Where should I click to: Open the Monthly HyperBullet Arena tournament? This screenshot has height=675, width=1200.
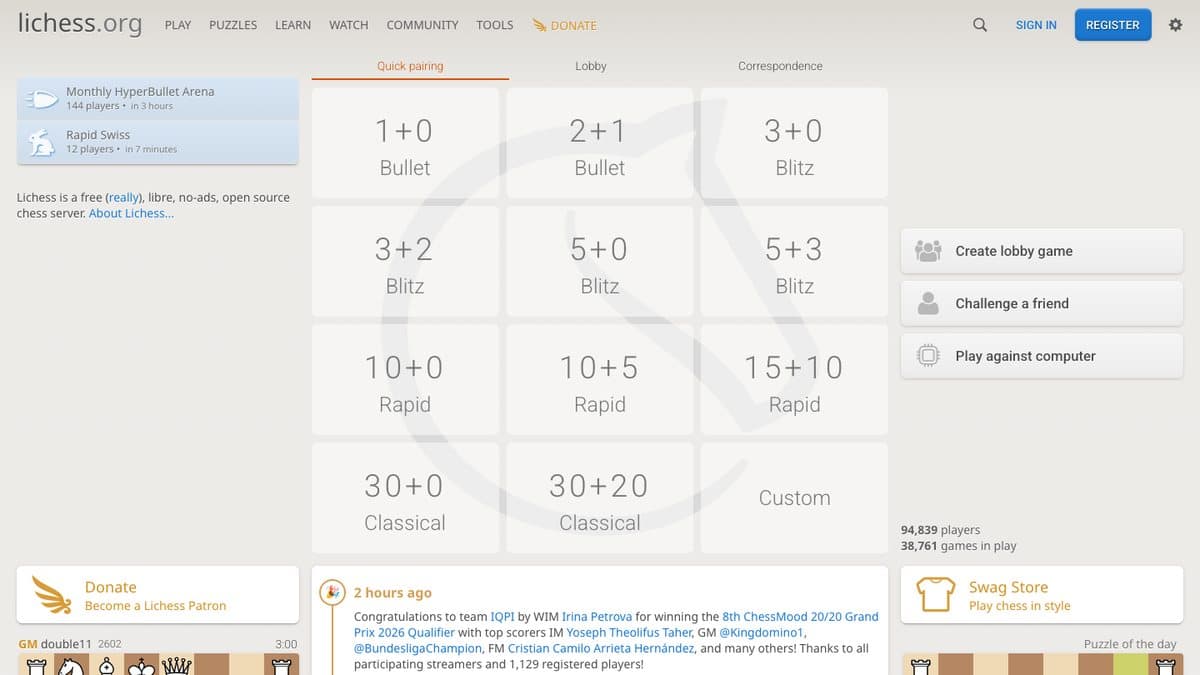point(158,99)
